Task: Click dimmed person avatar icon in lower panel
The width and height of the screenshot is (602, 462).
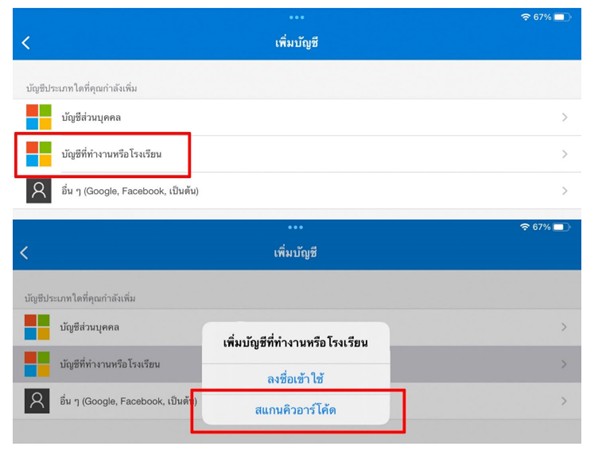Action: pyautogui.click(x=38, y=401)
